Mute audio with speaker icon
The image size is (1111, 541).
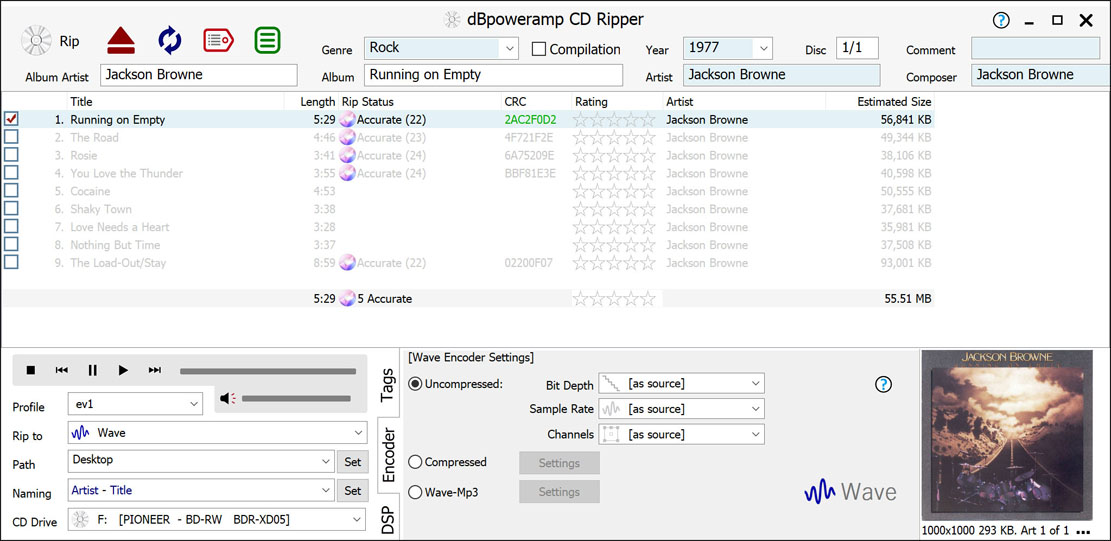tap(227, 399)
